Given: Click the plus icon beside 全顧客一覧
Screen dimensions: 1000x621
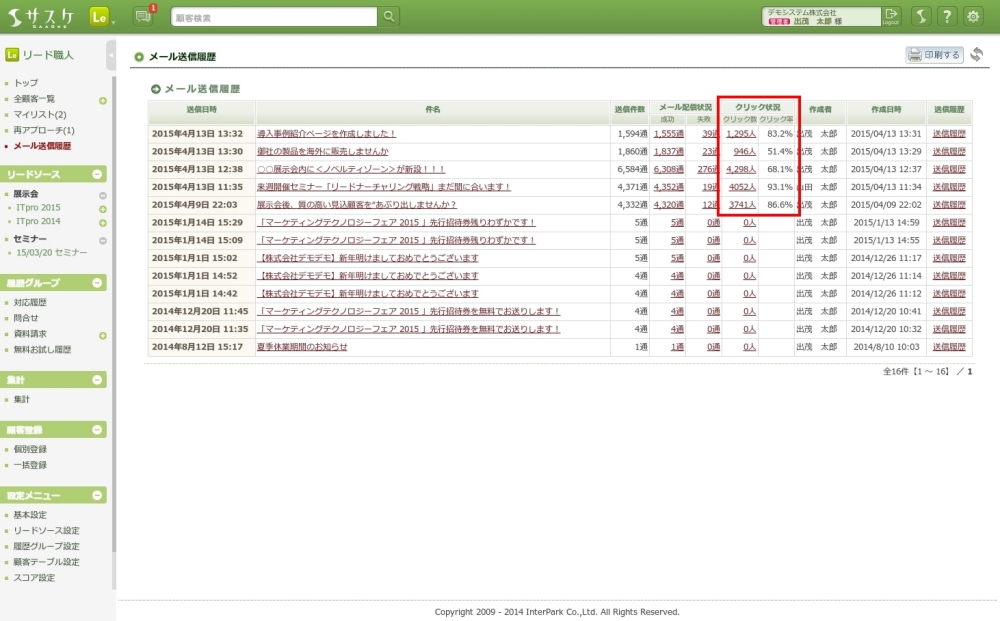Looking at the screenshot, I should (103, 100).
